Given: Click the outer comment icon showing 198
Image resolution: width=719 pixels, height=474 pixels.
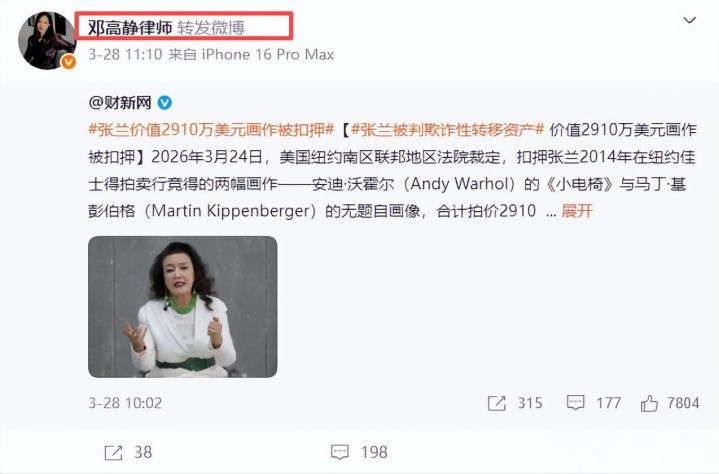Looking at the screenshot, I should point(340,453).
